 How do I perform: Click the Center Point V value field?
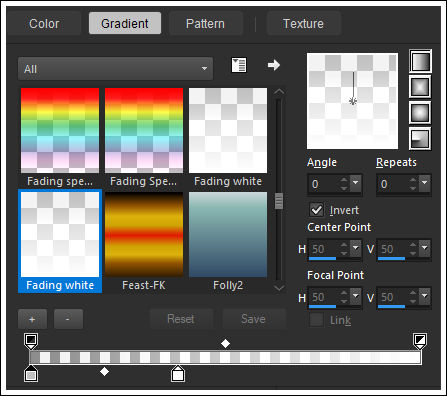click(x=393, y=249)
